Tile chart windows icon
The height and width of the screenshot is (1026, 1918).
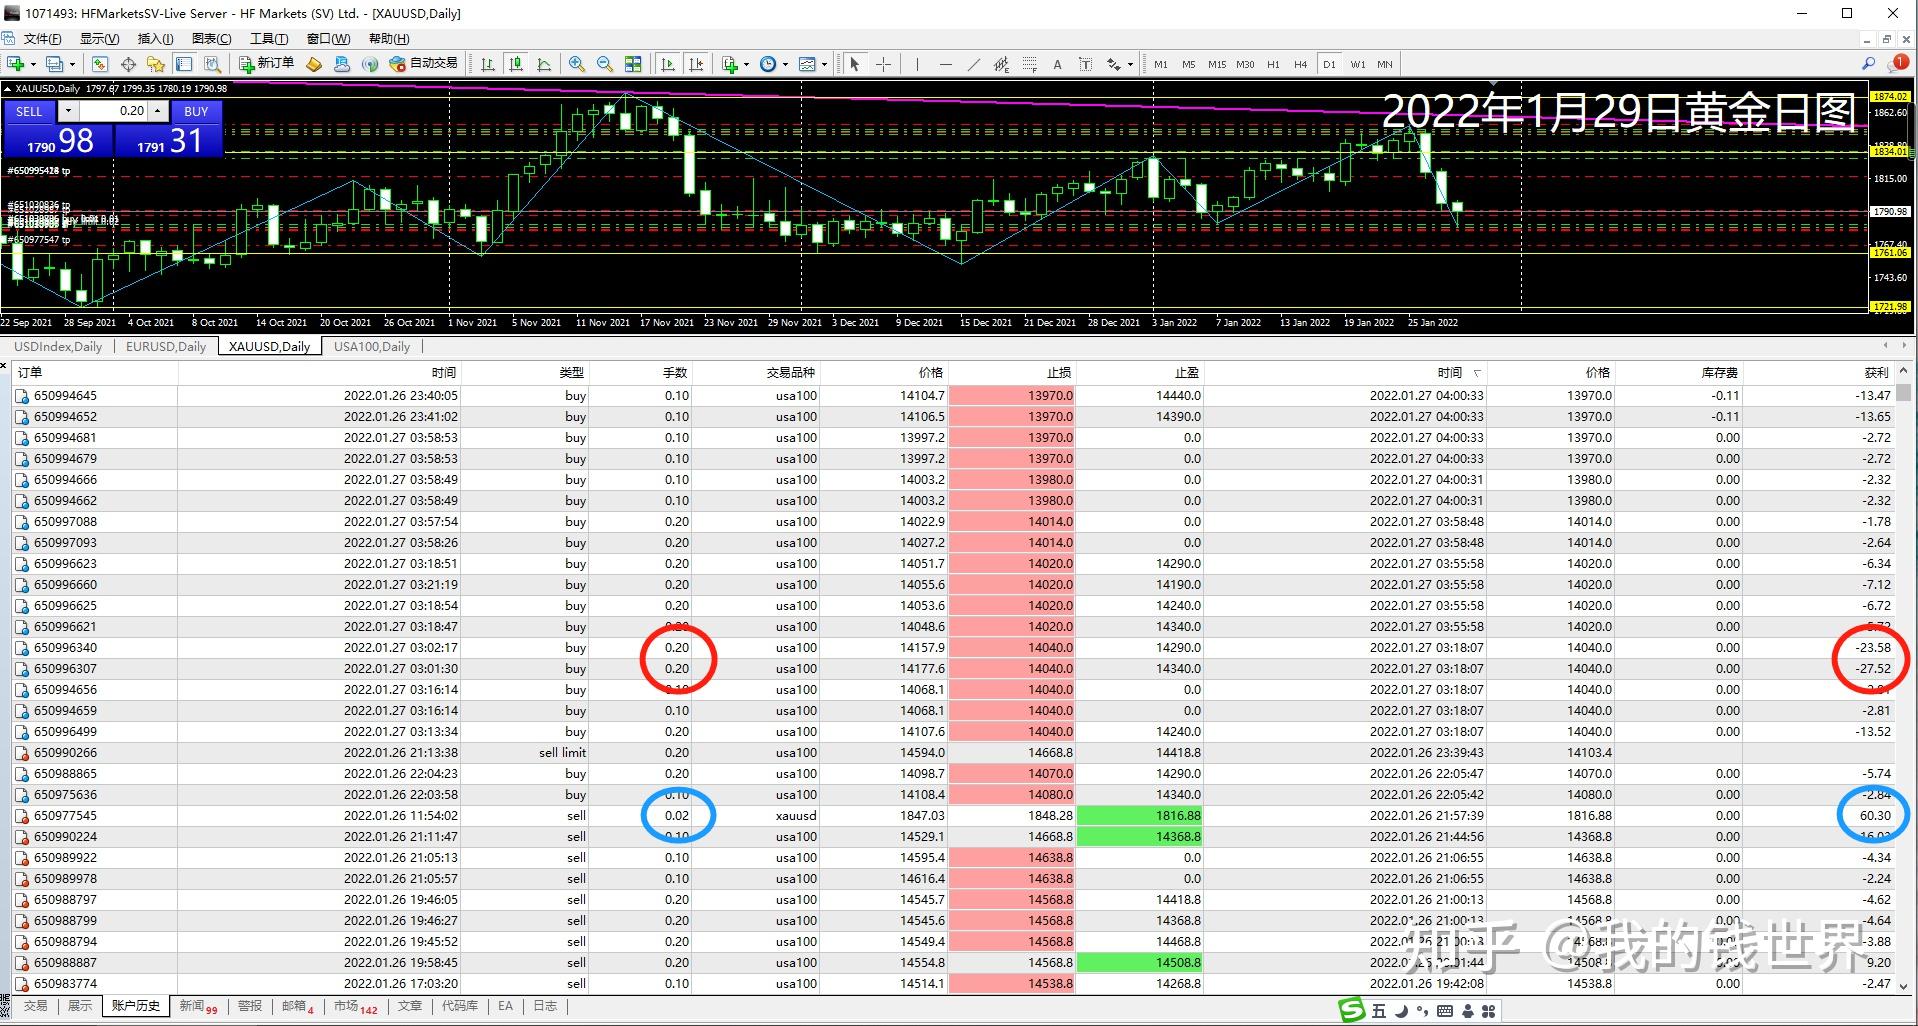point(633,64)
